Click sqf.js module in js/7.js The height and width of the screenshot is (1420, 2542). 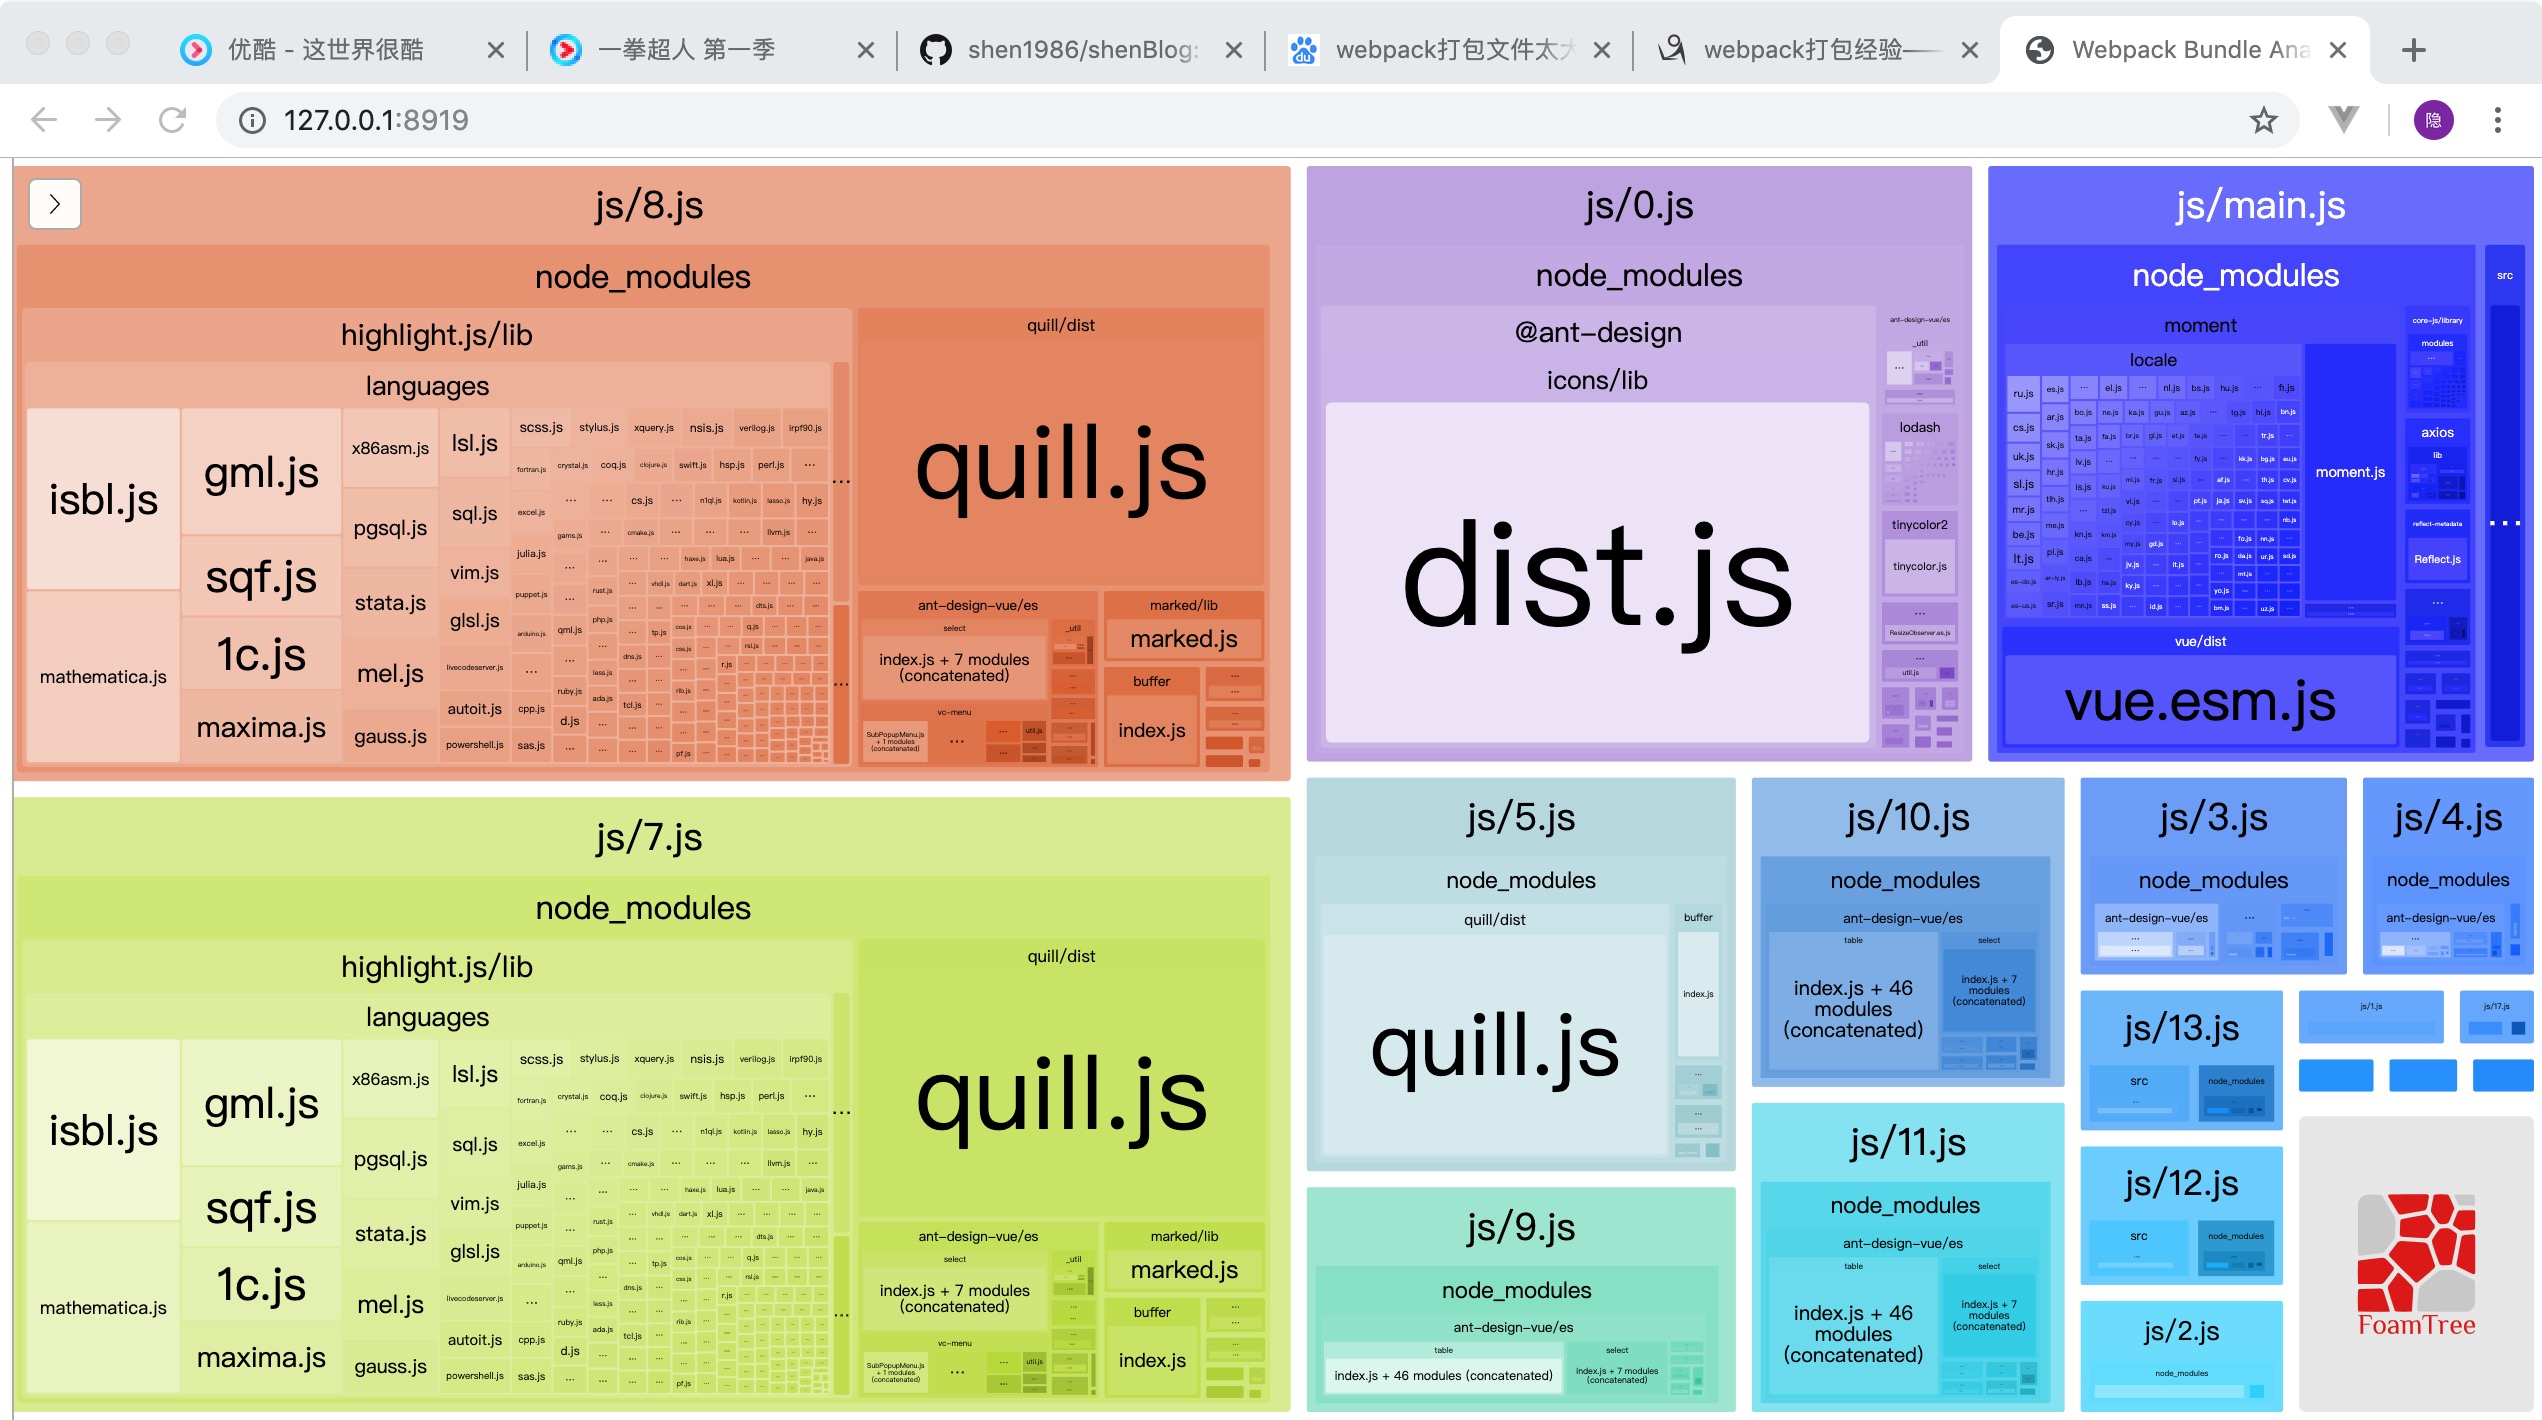pyautogui.click(x=261, y=1208)
